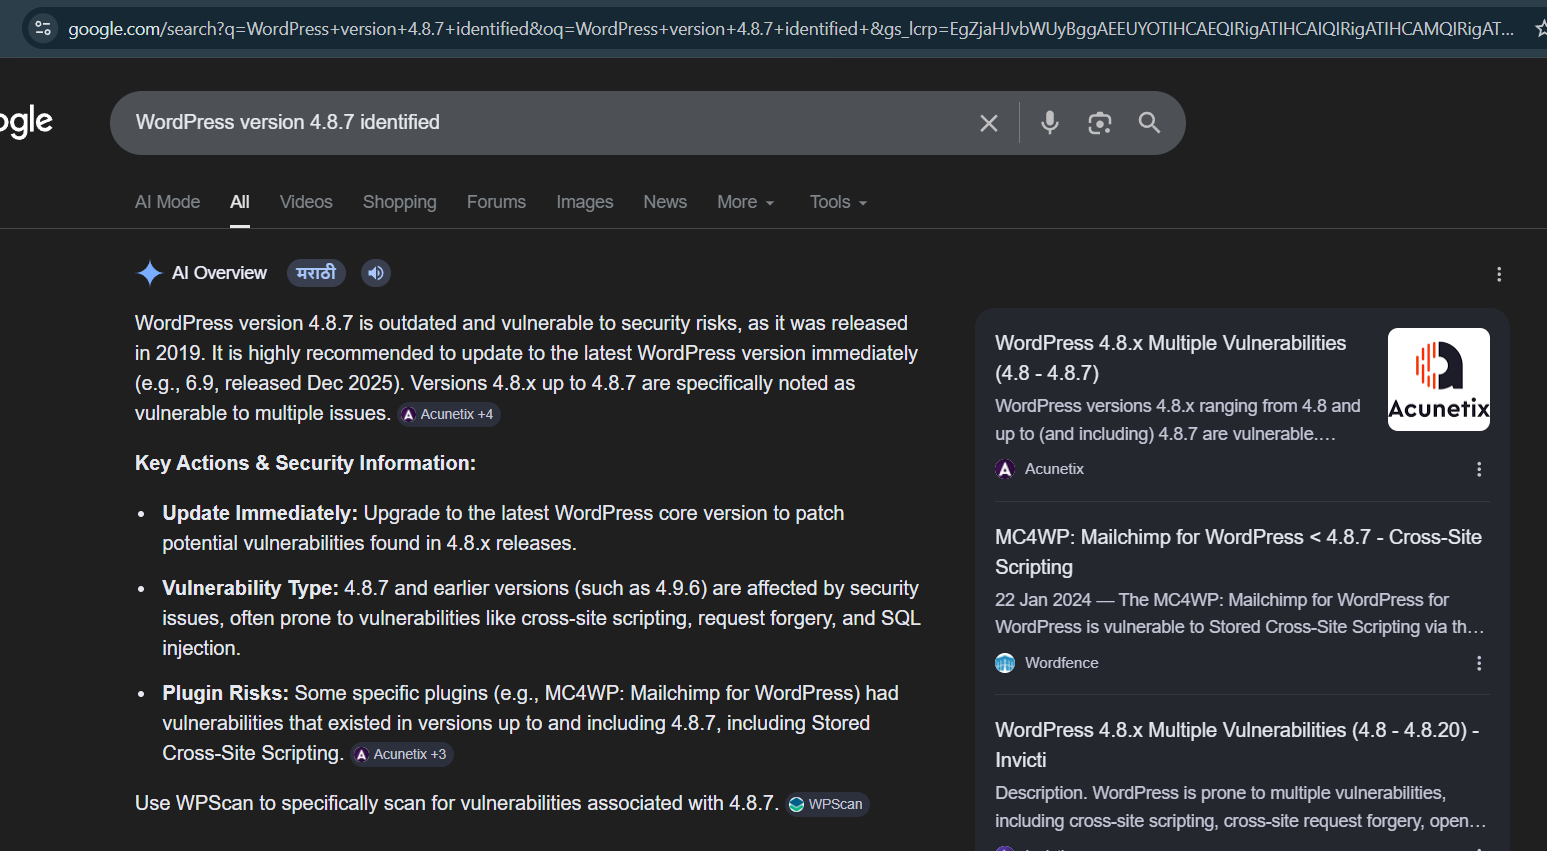Click the listen speaker icon beside AI Overview
1547x851 pixels.
coord(375,272)
